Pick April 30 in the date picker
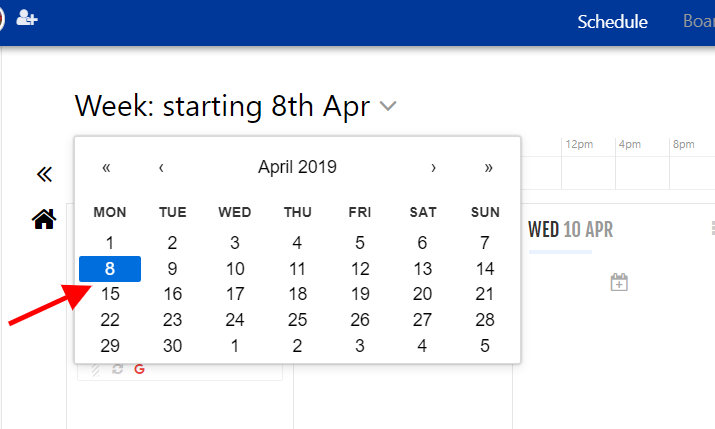715x429 pixels. coord(172,346)
